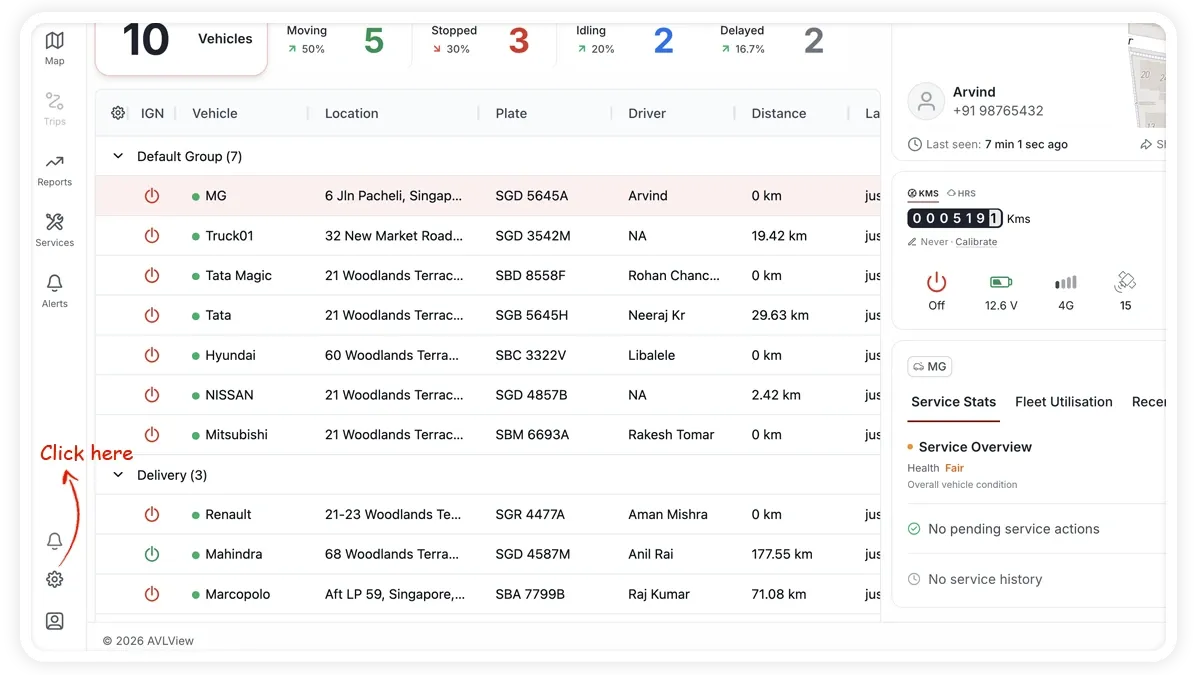Viewport: 1200px width, 675px height.
Task: Filter by Stopped vehicles count
Action: point(518,41)
